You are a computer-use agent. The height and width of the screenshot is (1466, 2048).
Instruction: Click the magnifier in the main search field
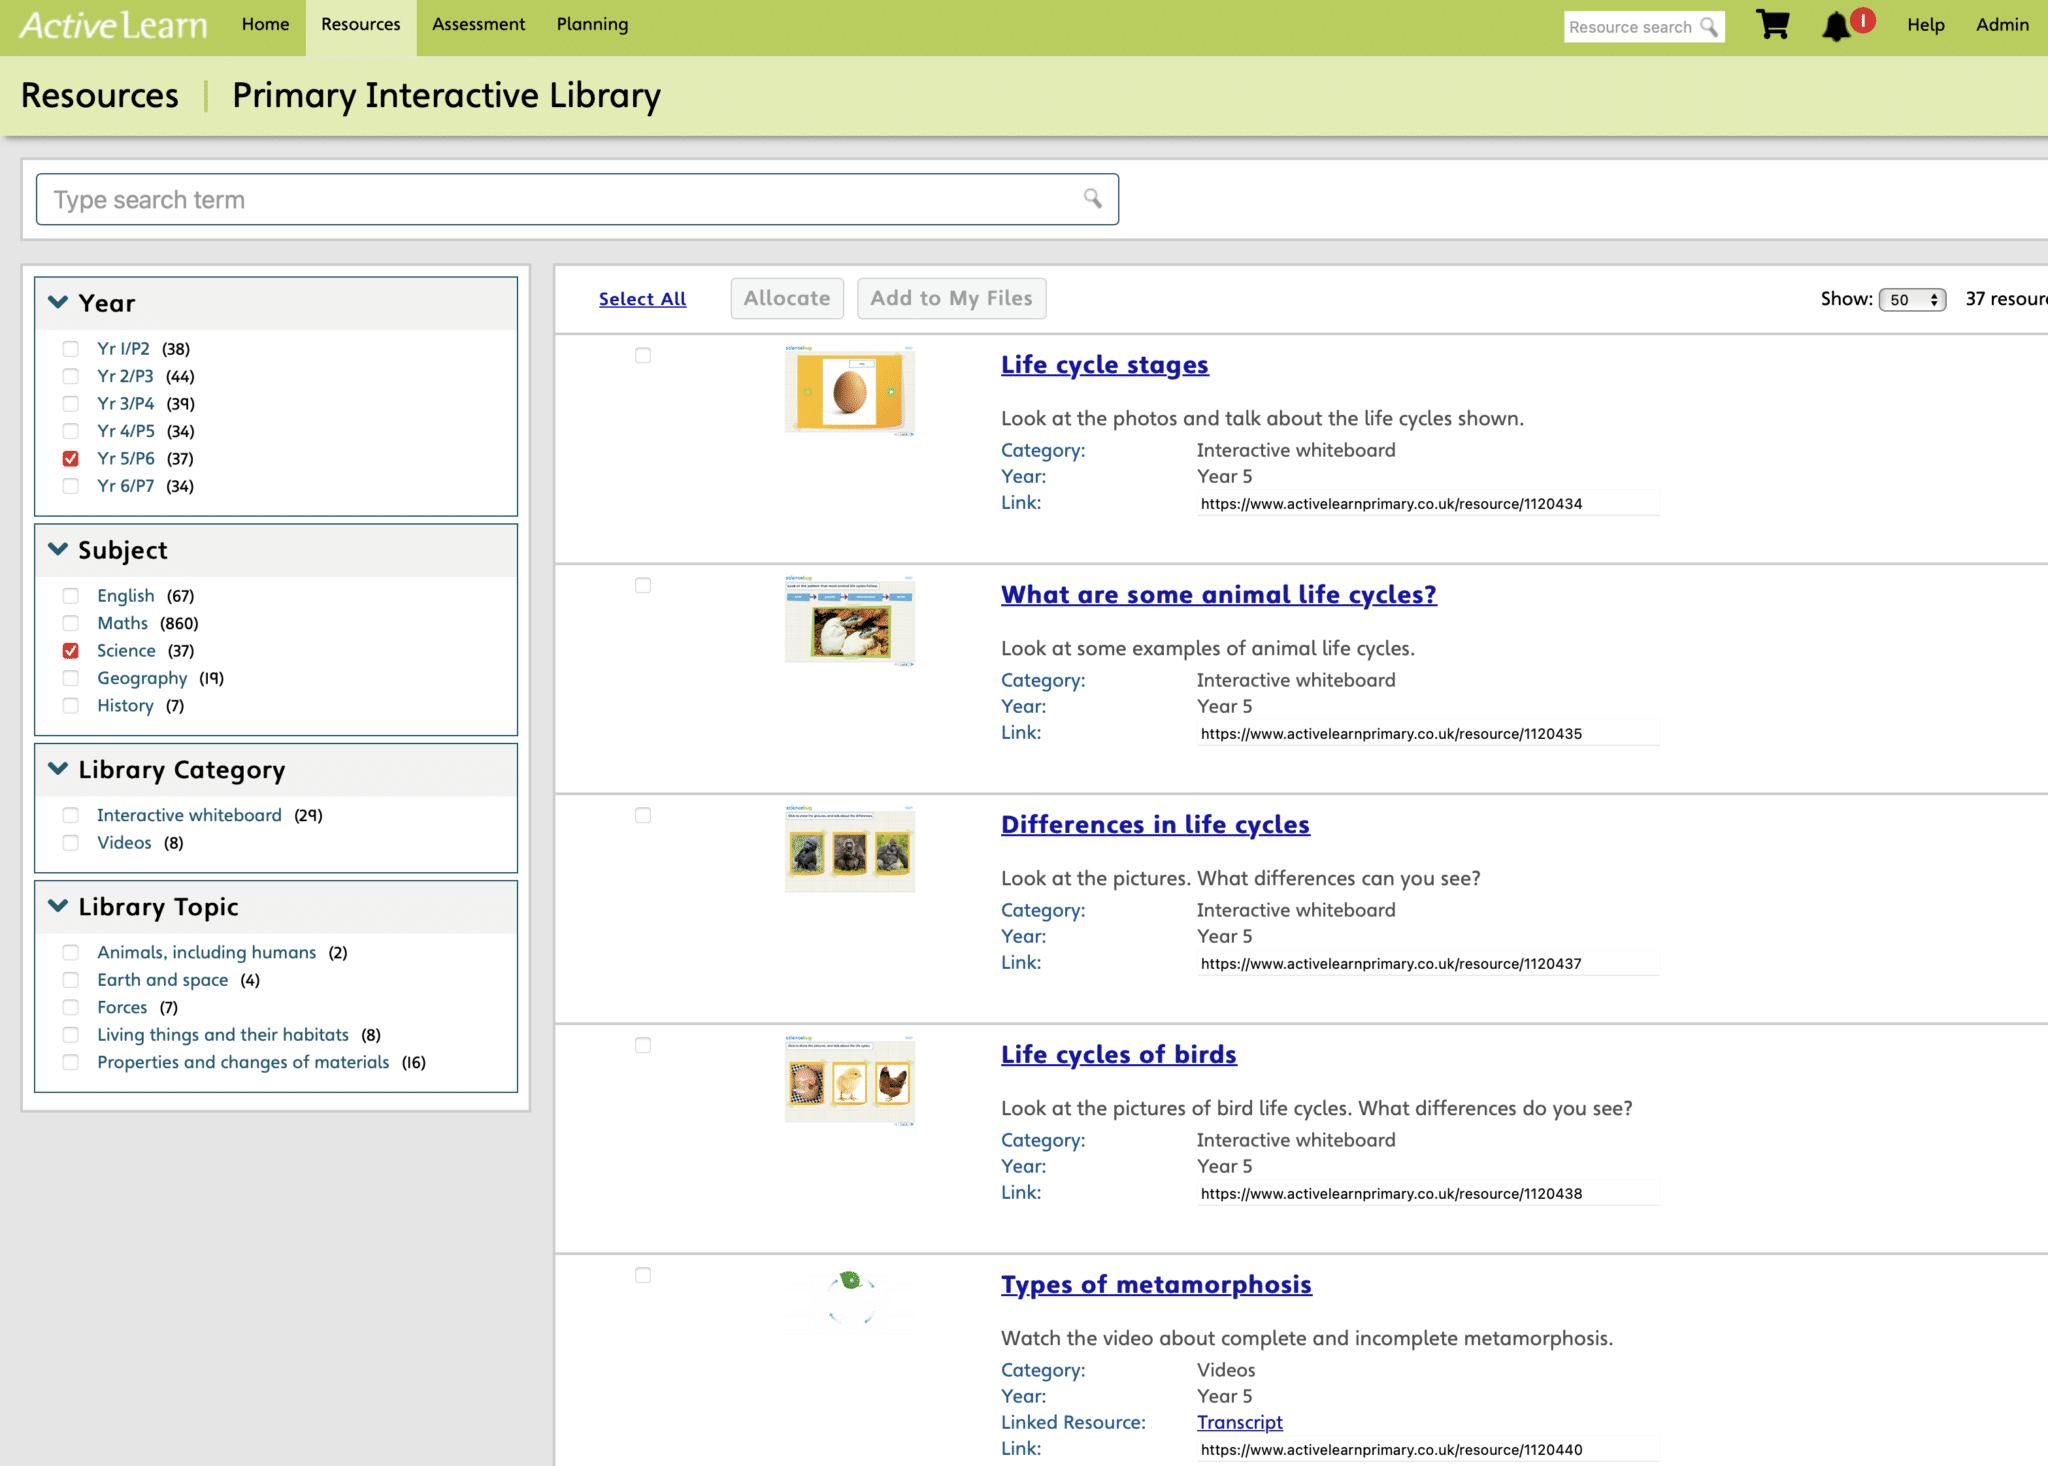pos(1090,198)
